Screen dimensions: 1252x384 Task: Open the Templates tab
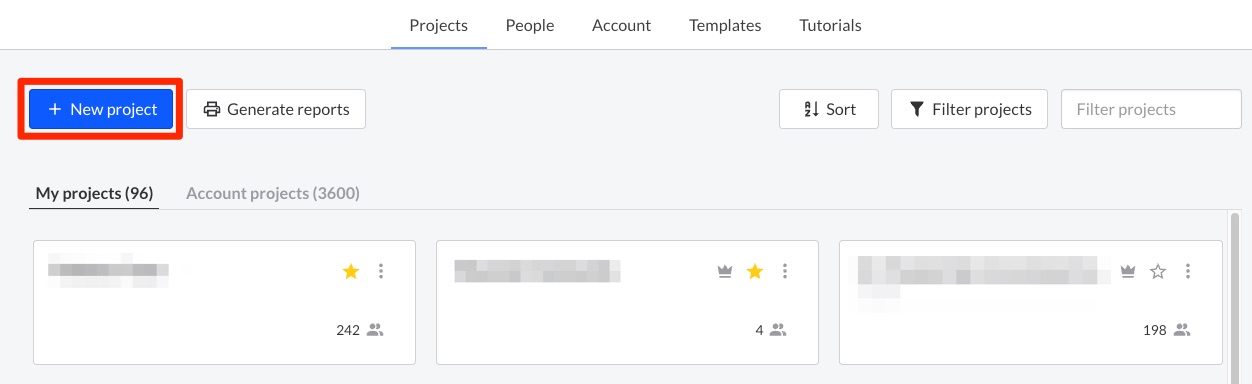[x=725, y=25]
